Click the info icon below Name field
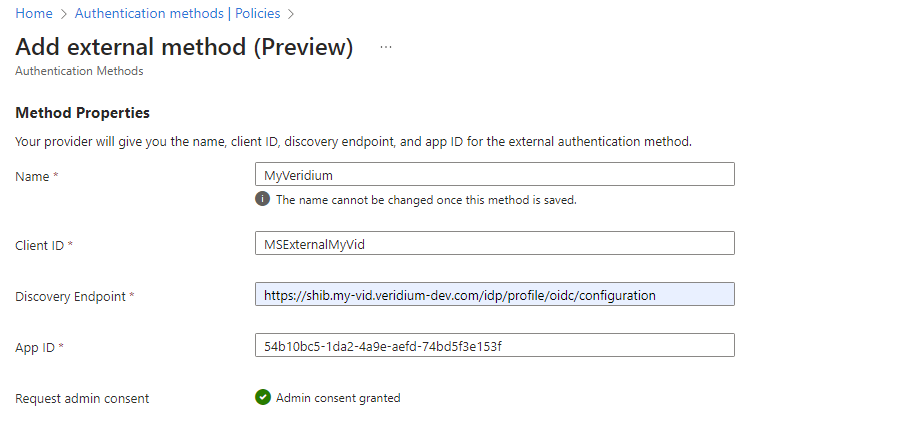 click(x=263, y=199)
